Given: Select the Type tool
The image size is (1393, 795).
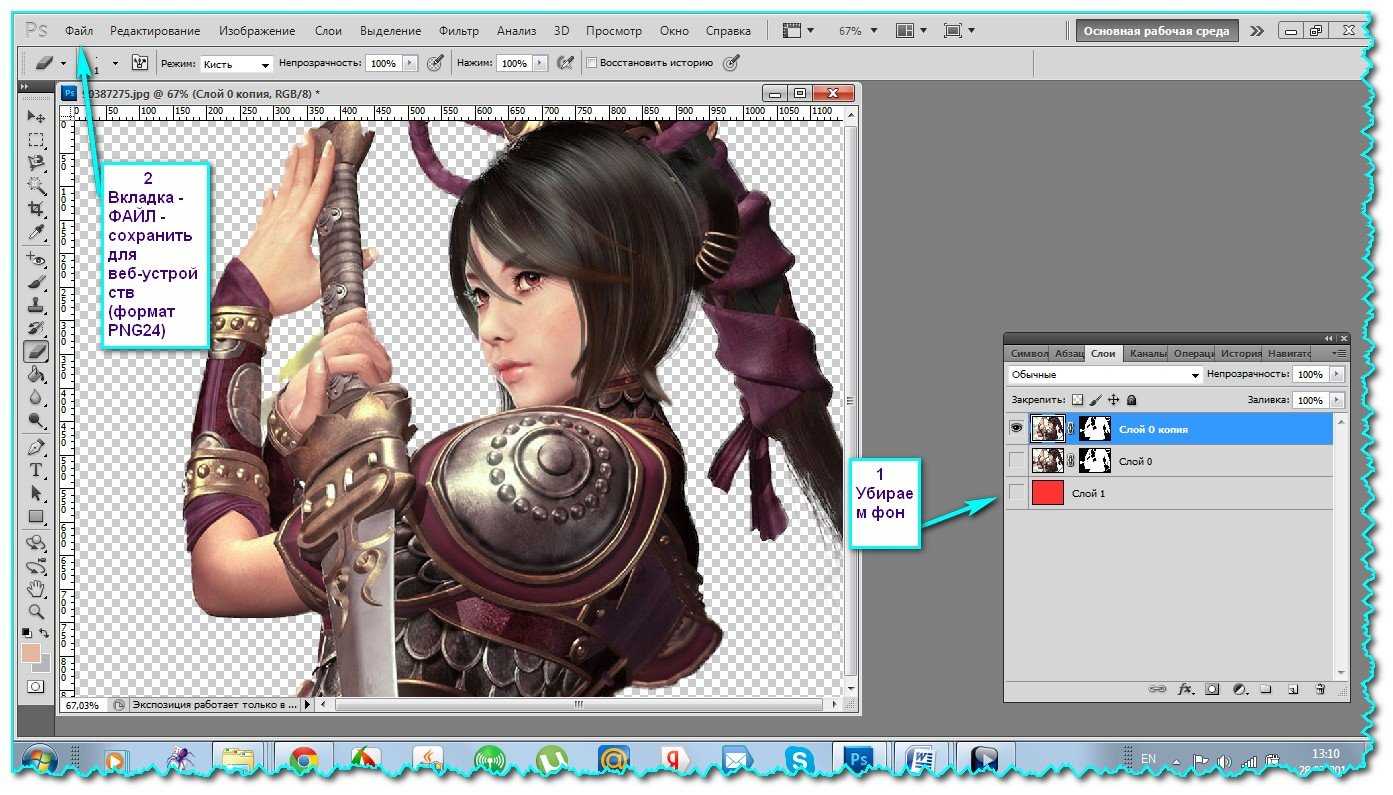Looking at the screenshot, I should (36, 470).
